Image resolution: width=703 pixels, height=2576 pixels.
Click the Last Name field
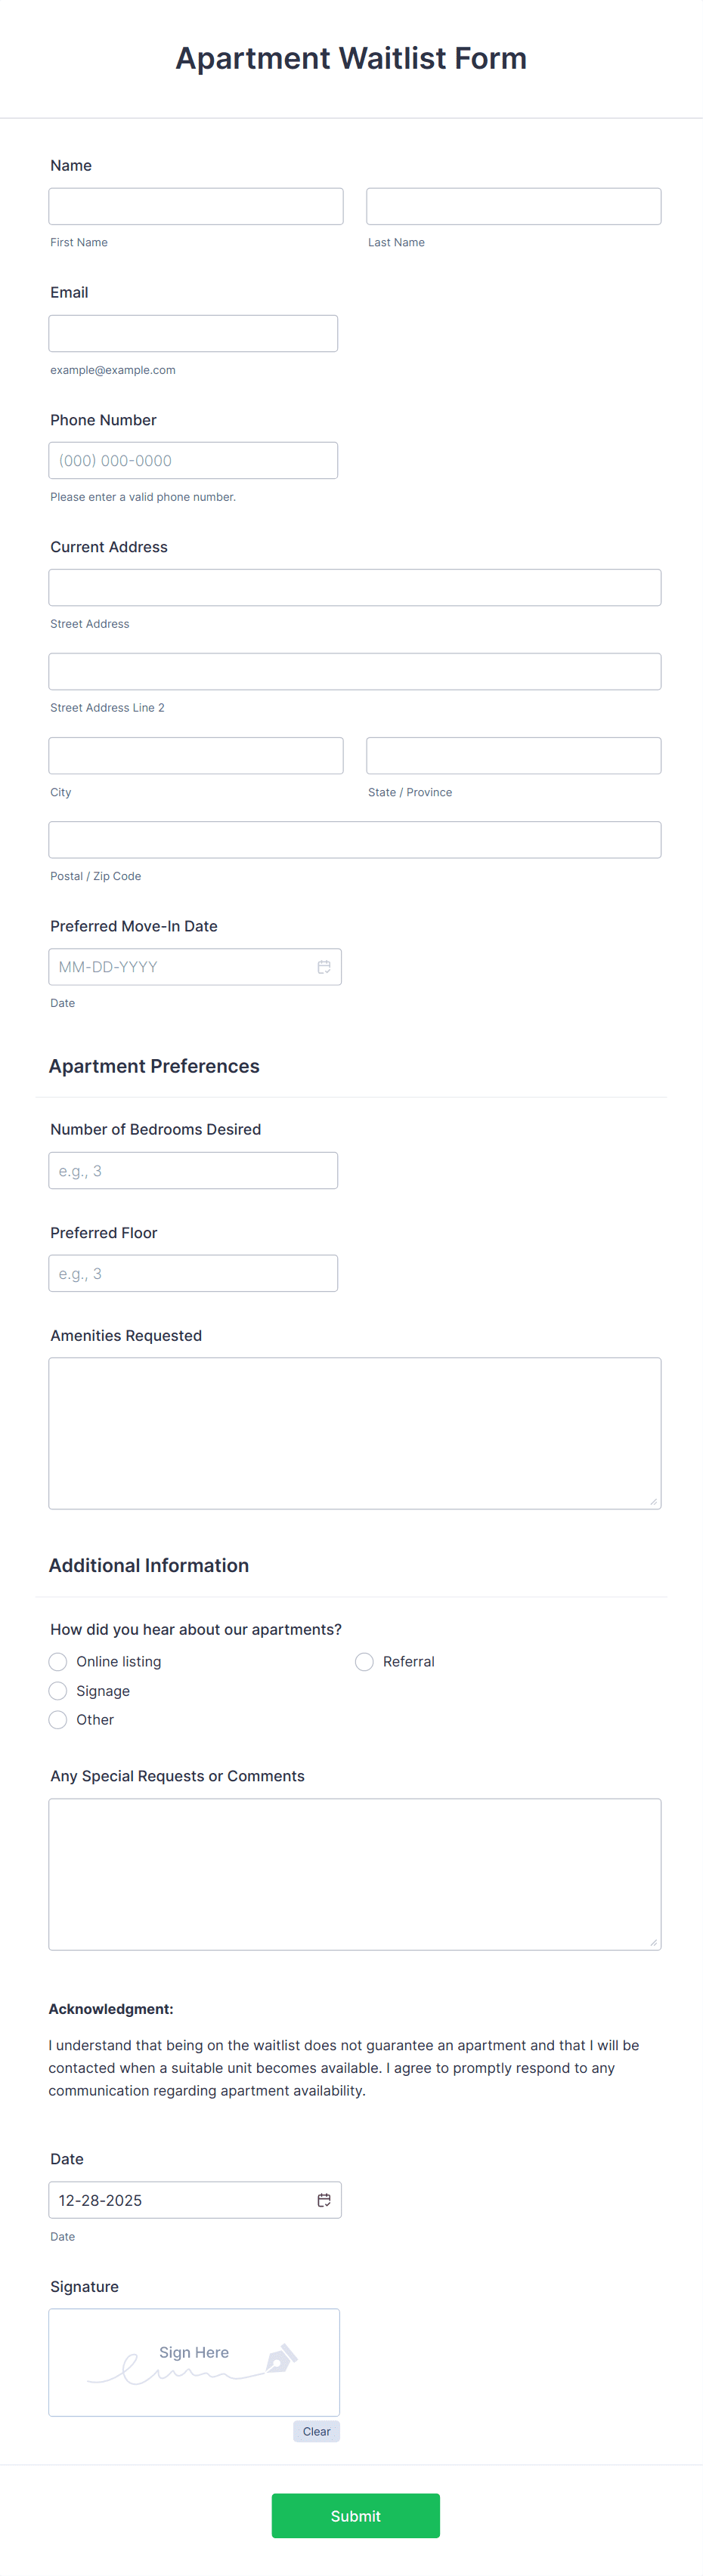513,205
